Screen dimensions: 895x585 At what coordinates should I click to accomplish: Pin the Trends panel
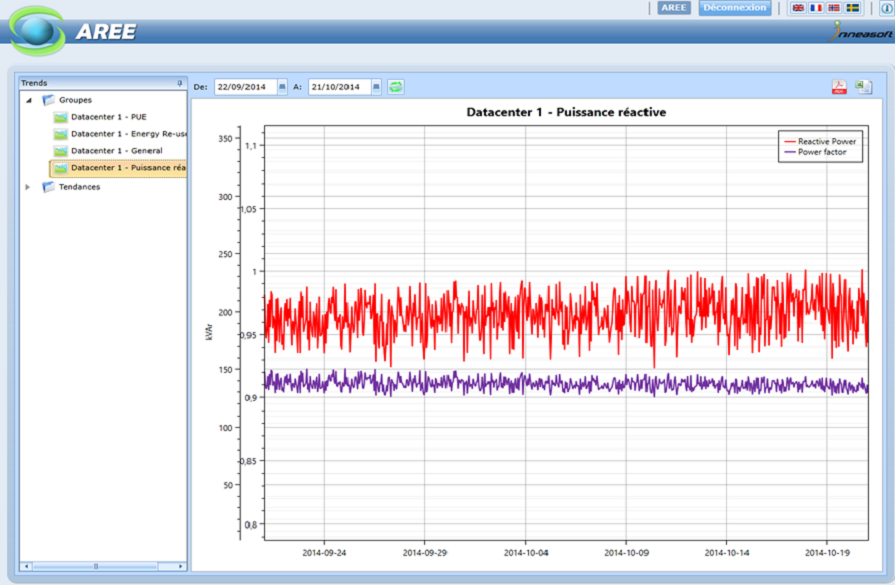pyautogui.click(x=180, y=83)
